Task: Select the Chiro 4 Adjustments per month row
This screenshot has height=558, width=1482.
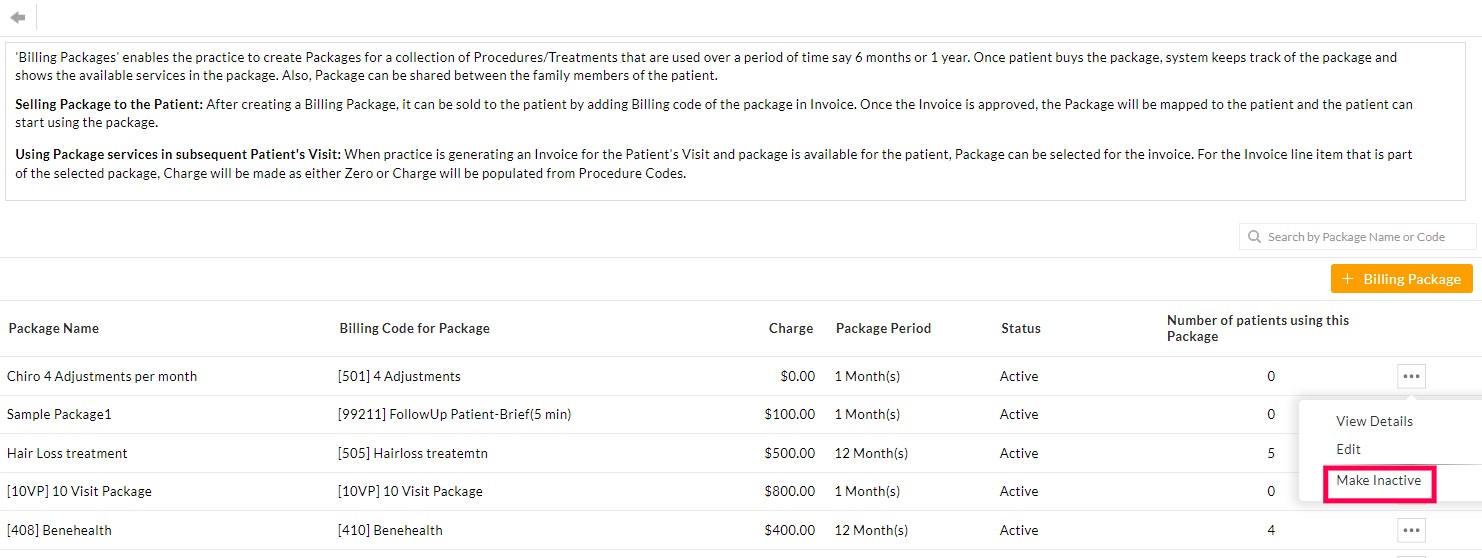Action: pyautogui.click(x=102, y=377)
